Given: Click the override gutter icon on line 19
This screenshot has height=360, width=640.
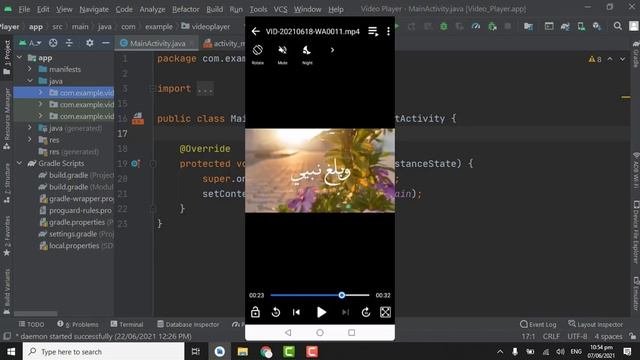Looking at the screenshot, I should point(136,164).
